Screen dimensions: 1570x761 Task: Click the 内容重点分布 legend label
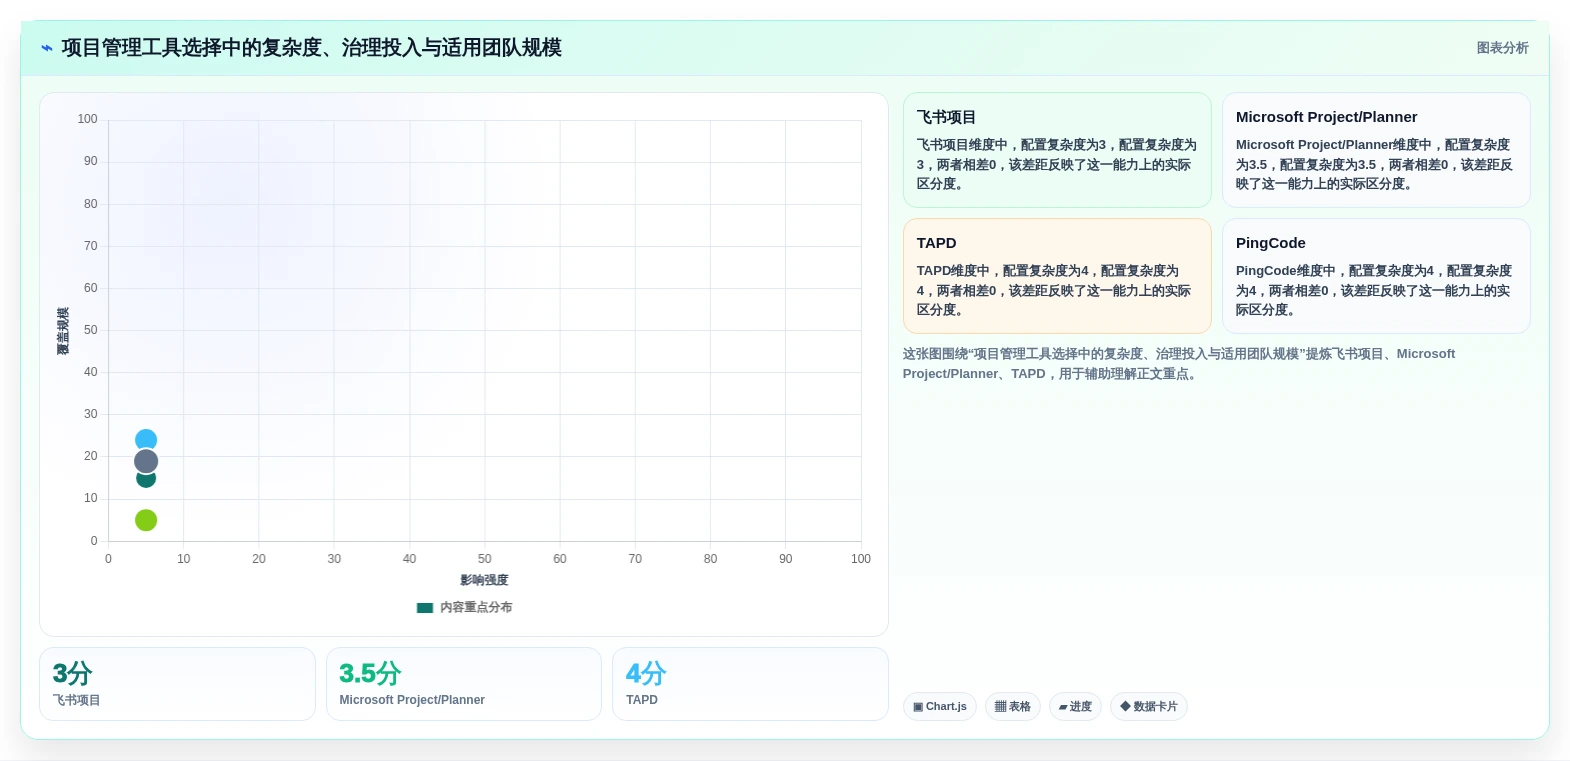click(x=476, y=607)
